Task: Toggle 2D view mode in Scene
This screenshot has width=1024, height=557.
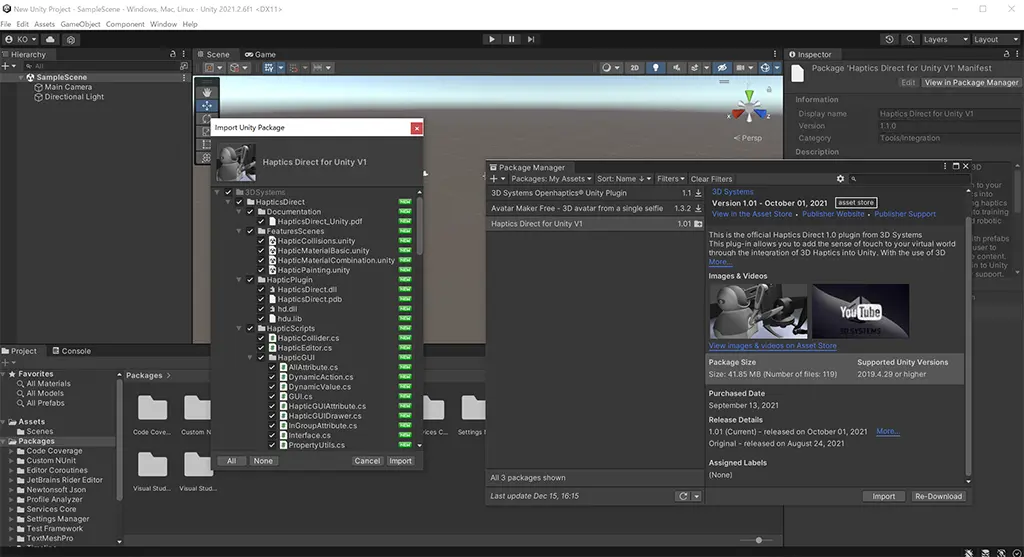Action: coord(634,68)
